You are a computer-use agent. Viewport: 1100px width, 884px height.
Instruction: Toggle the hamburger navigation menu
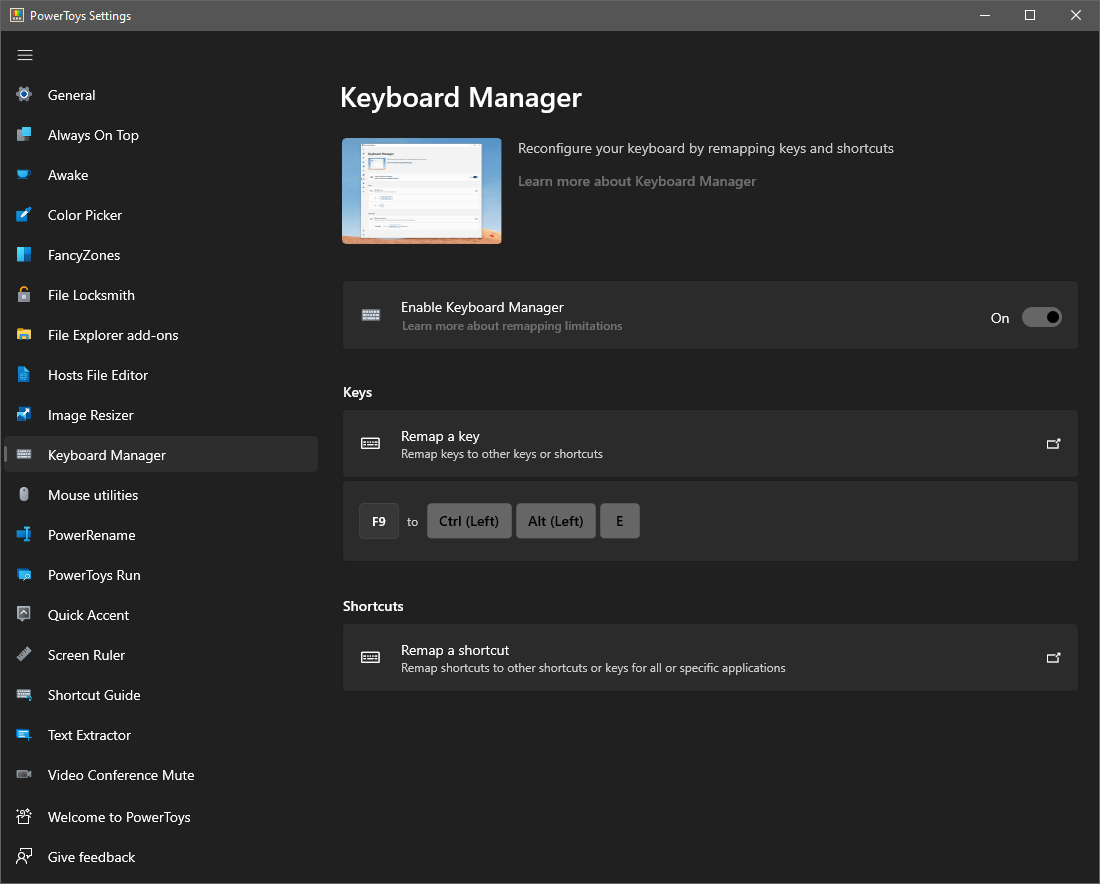point(25,55)
